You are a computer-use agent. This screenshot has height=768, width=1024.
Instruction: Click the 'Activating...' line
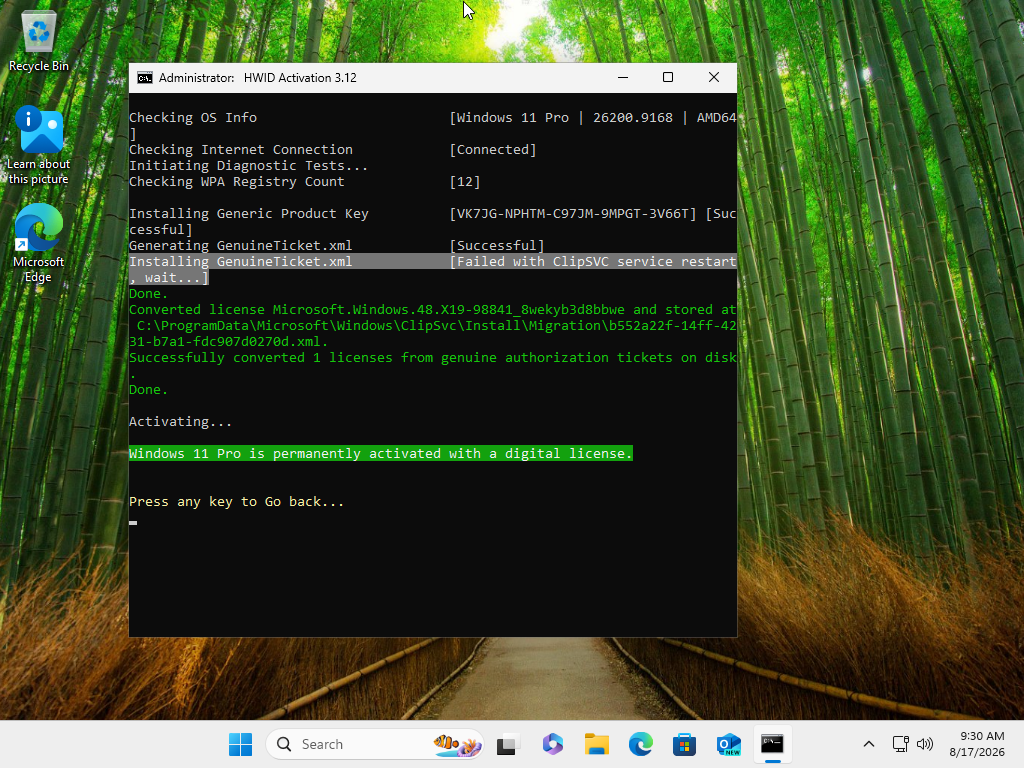pyautogui.click(x=180, y=422)
